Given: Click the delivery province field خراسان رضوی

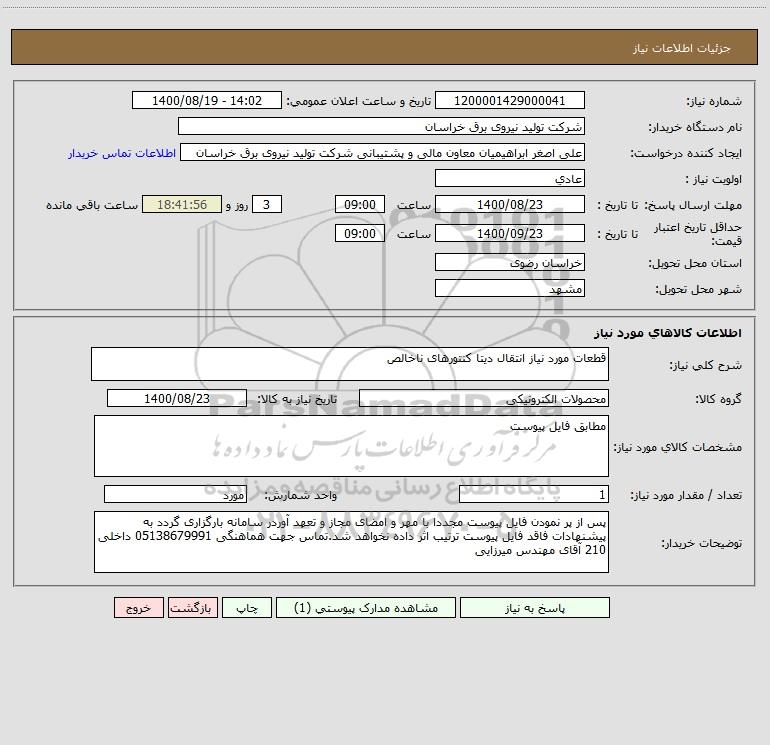Looking at the screenshot, I should (x=510, y=262).
